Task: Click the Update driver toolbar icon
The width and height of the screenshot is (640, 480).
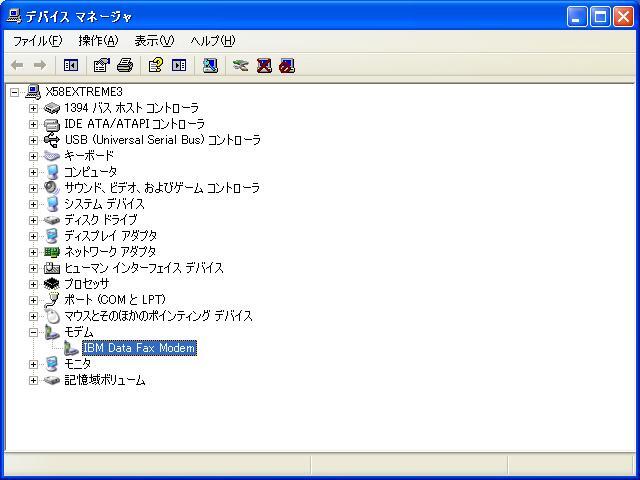Action: tap(240, 65)
